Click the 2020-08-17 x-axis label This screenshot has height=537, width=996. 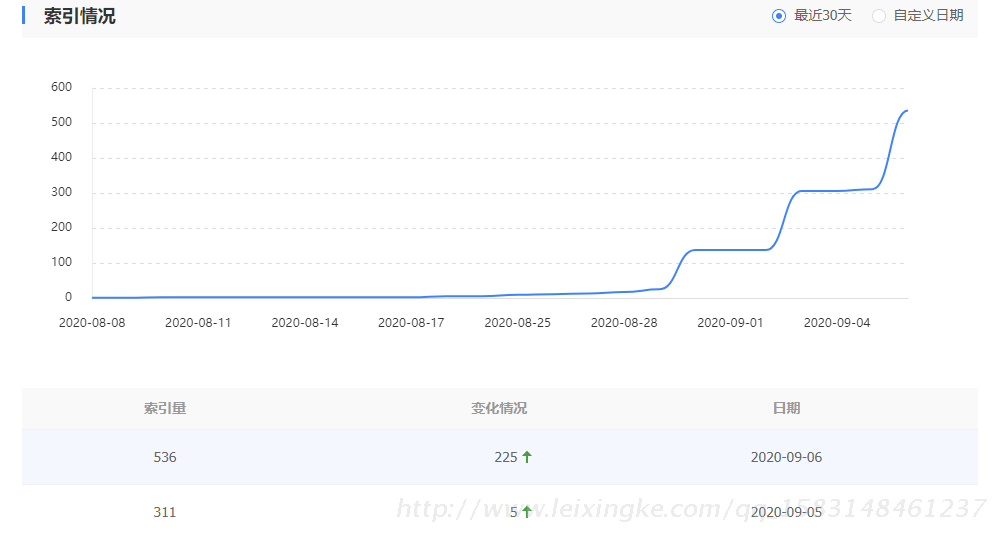click(x=411, y=323)
